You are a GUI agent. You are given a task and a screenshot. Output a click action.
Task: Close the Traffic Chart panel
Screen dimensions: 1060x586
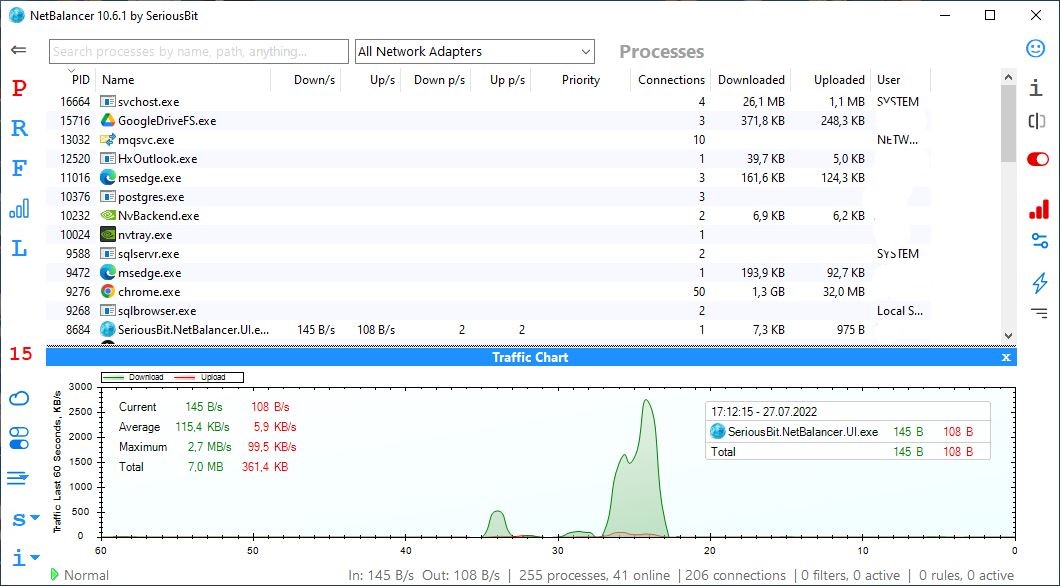[1006, 357]
